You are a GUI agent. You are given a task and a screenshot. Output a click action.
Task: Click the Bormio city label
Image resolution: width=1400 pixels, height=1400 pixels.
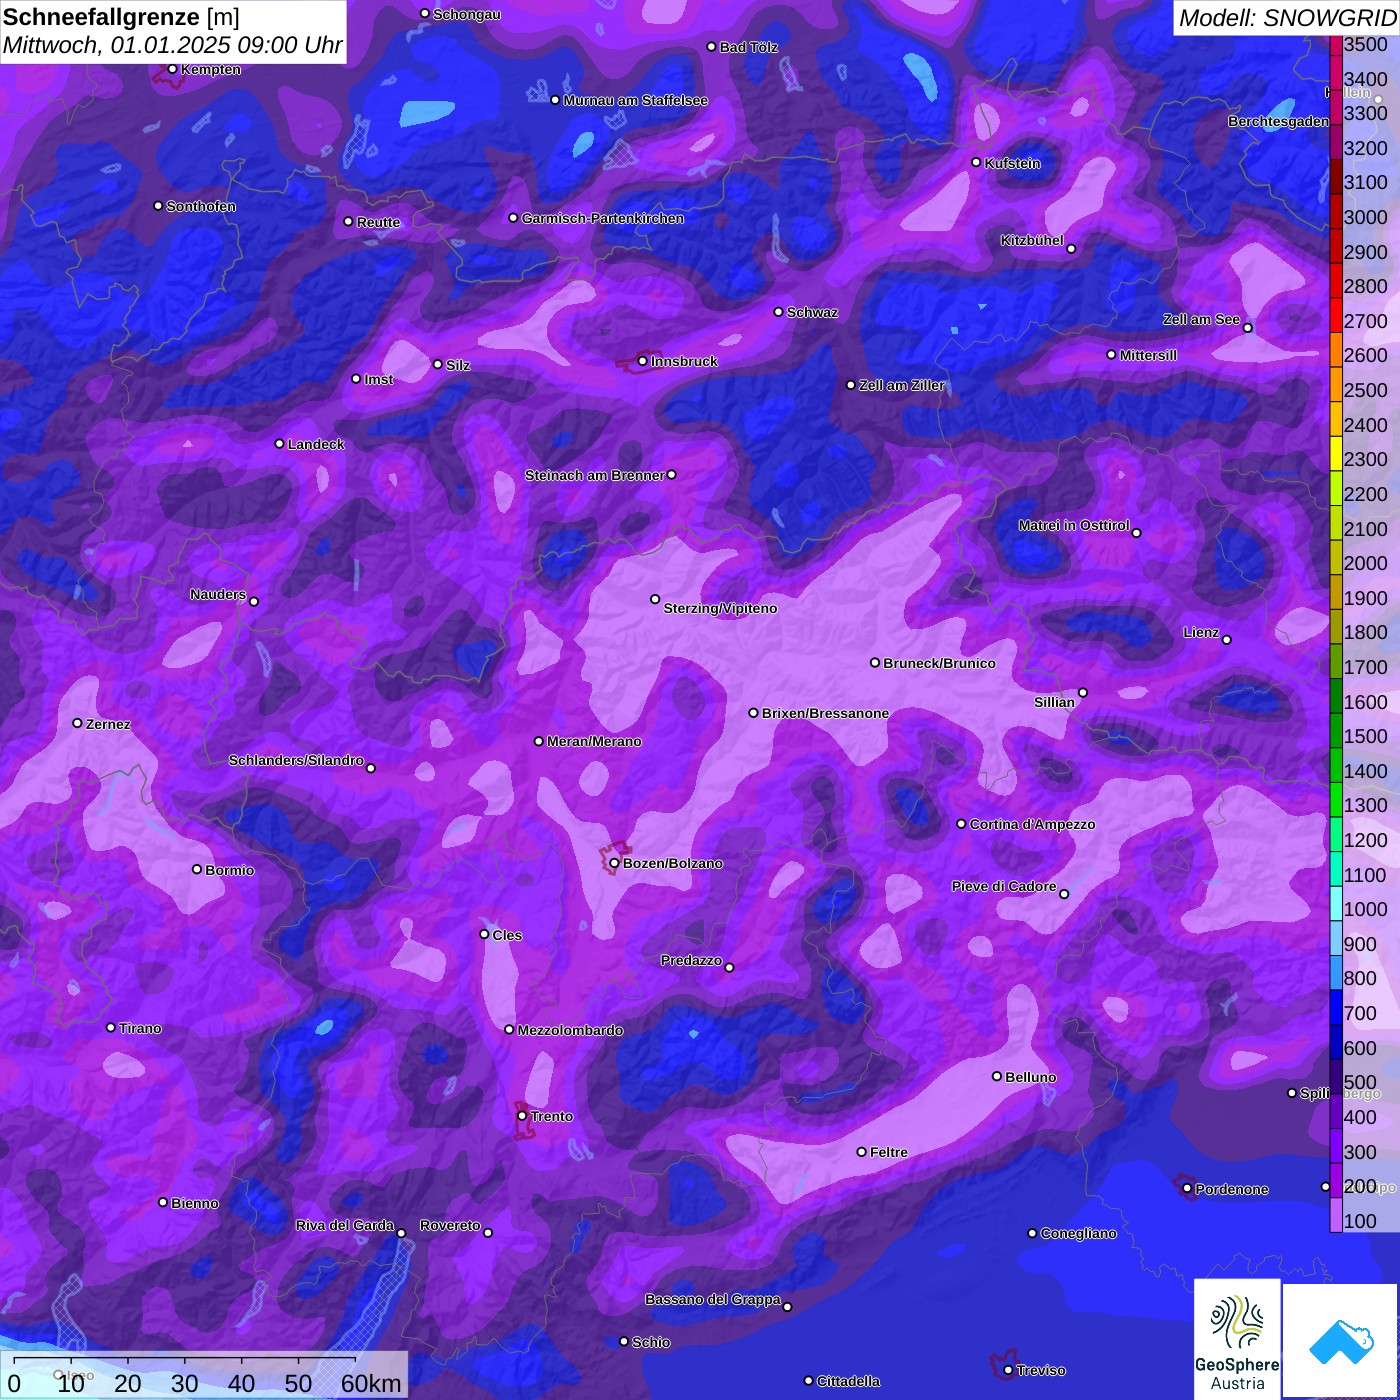[229, 870]
